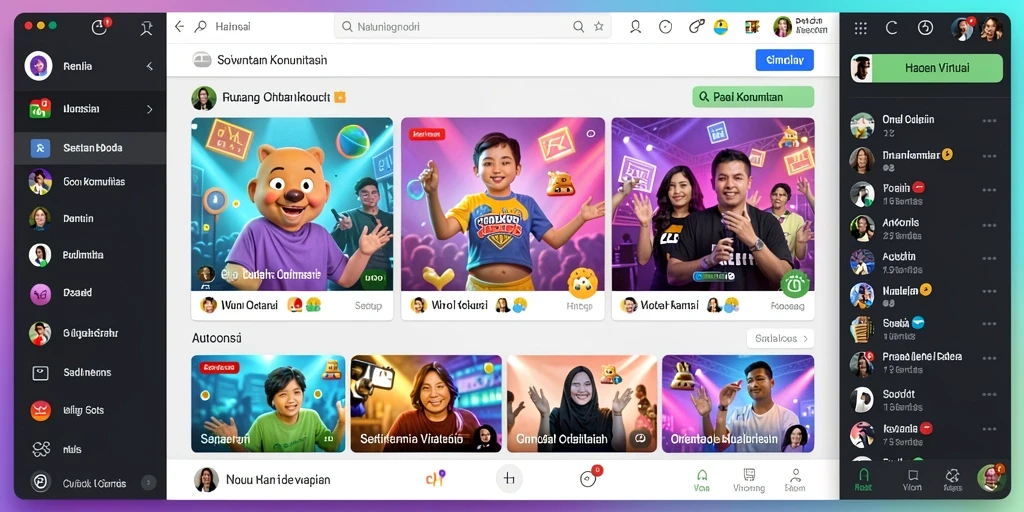Open options dots for Poaiih

[x=989, y=189]
